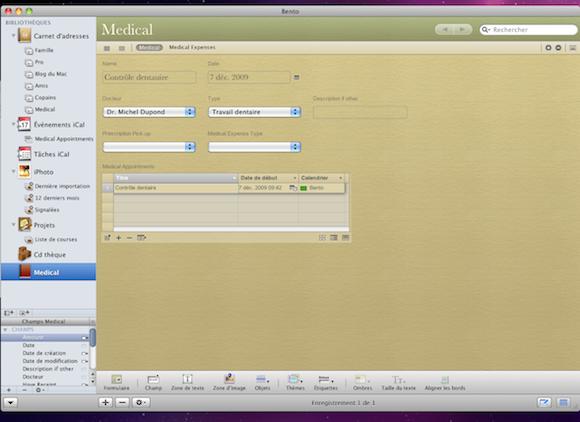Open the Thèmes chooser

point(295,382)
